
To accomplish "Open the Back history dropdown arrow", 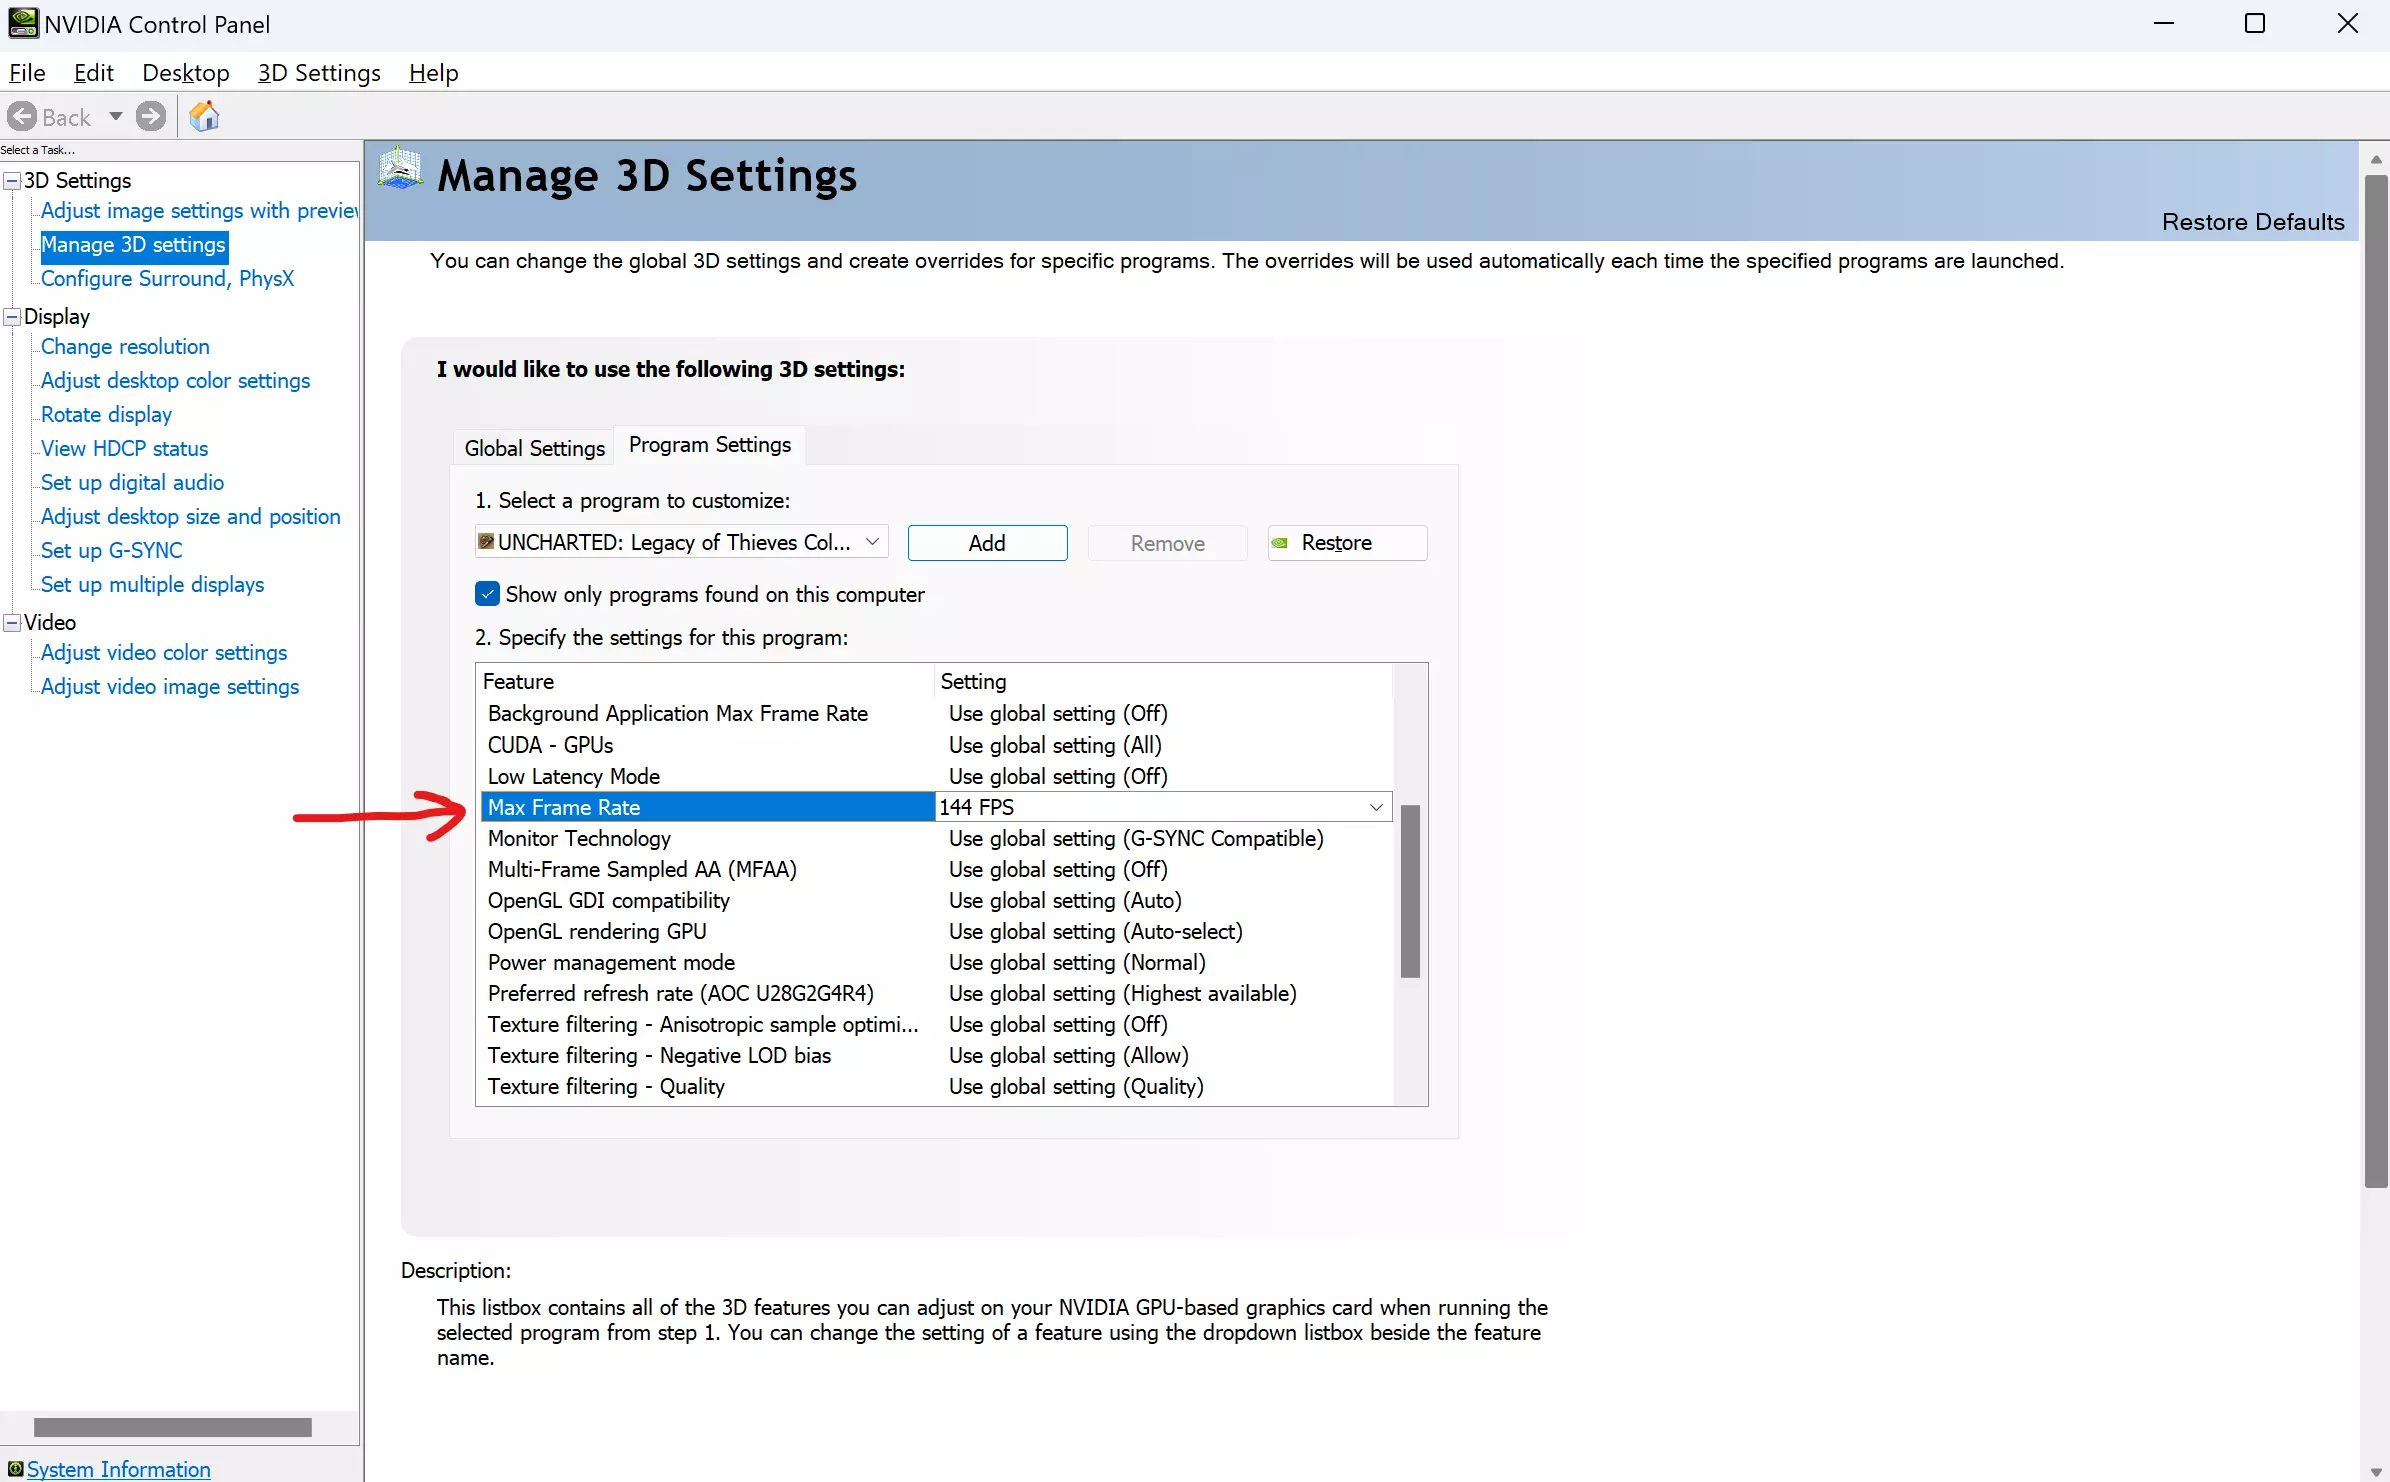I will click(x=116, y=117).
